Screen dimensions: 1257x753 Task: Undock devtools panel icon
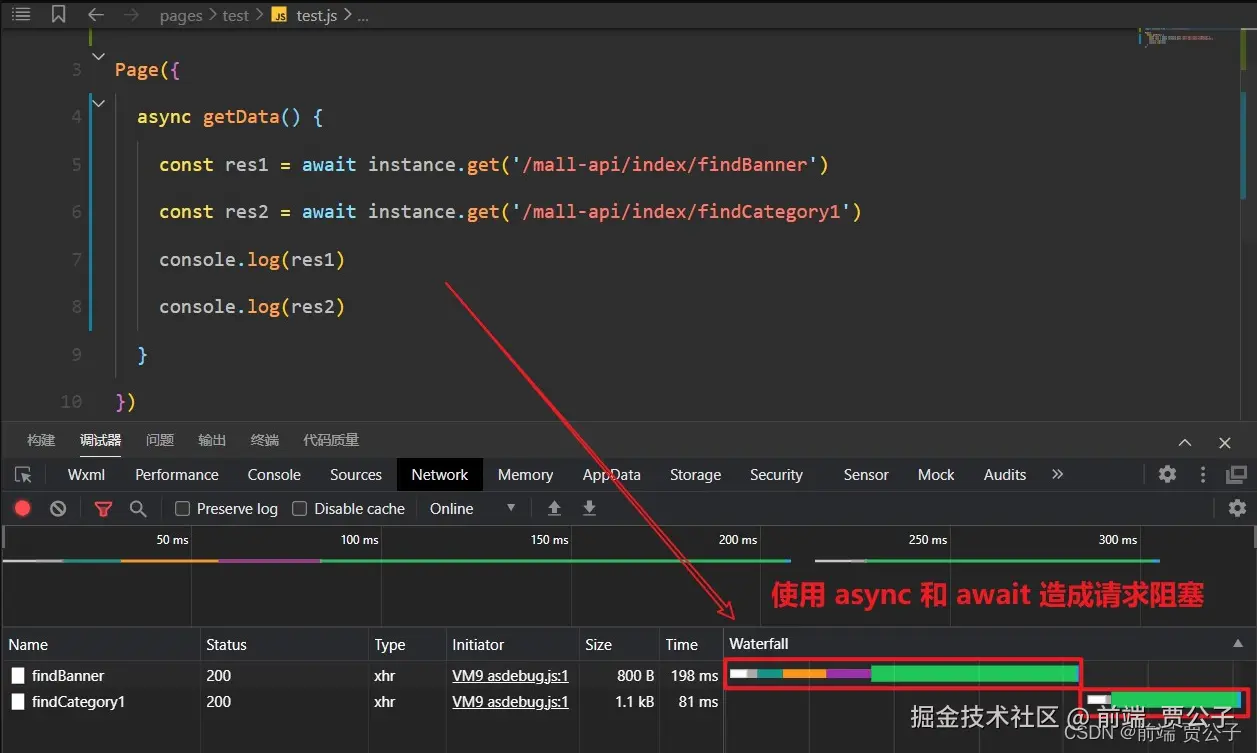[1237, 475]
